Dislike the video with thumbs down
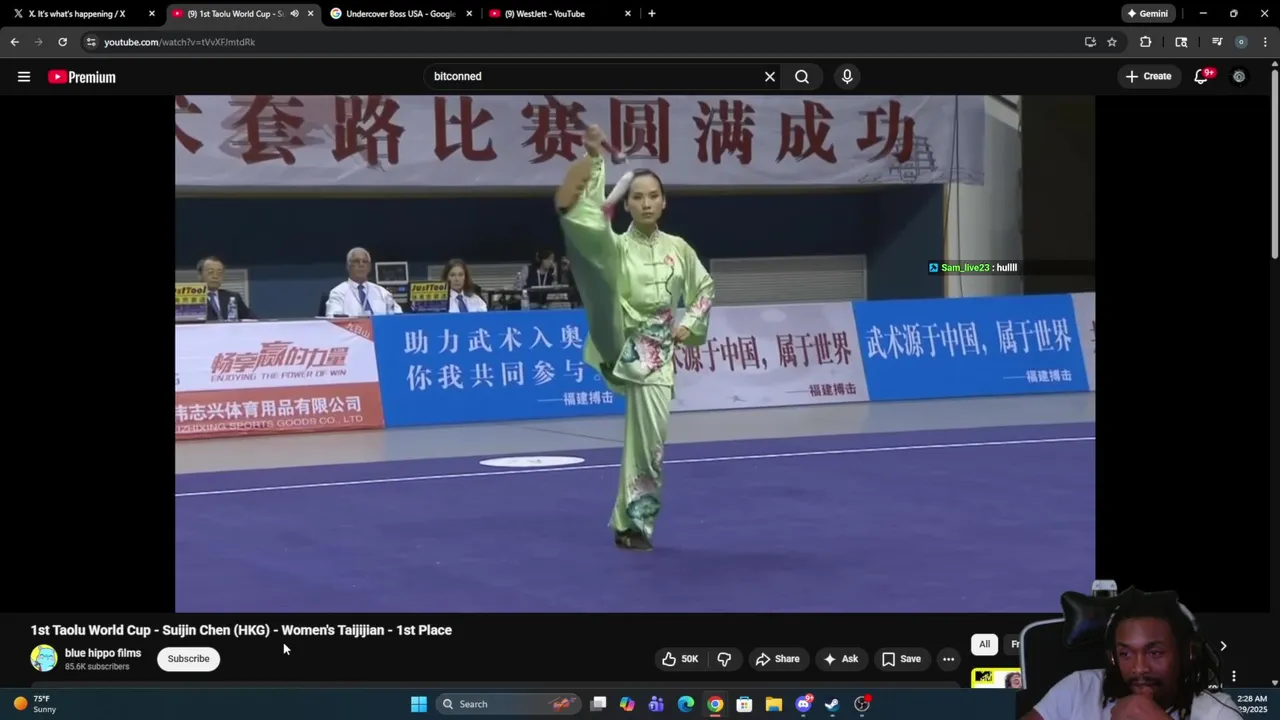The height and width of the screenshot is (720, 1280). 724,659
